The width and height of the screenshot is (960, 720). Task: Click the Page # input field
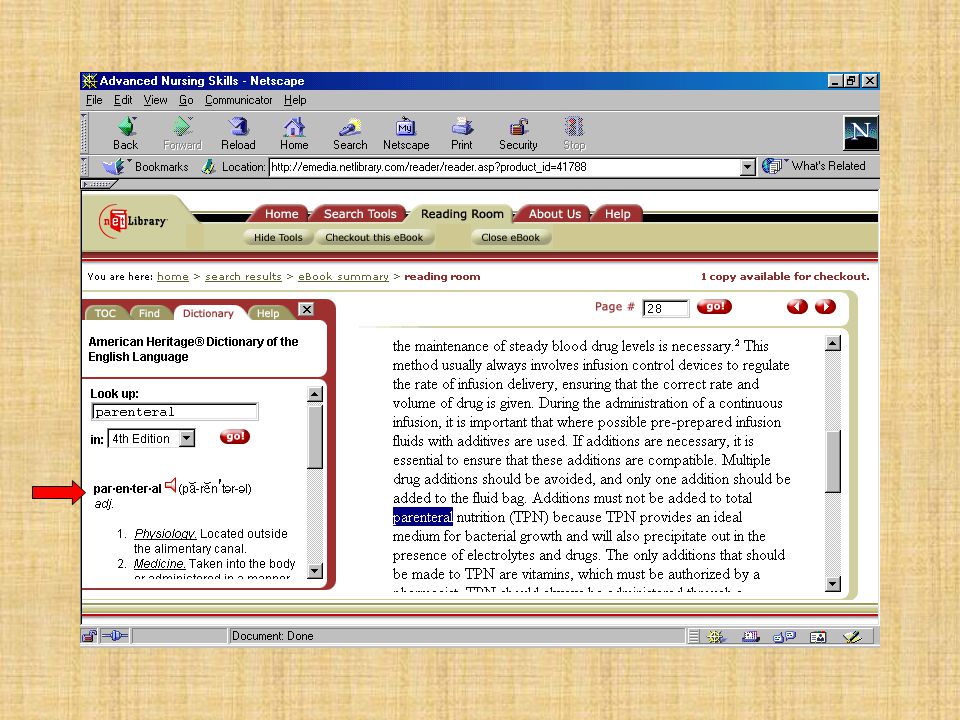click(666, 308)
